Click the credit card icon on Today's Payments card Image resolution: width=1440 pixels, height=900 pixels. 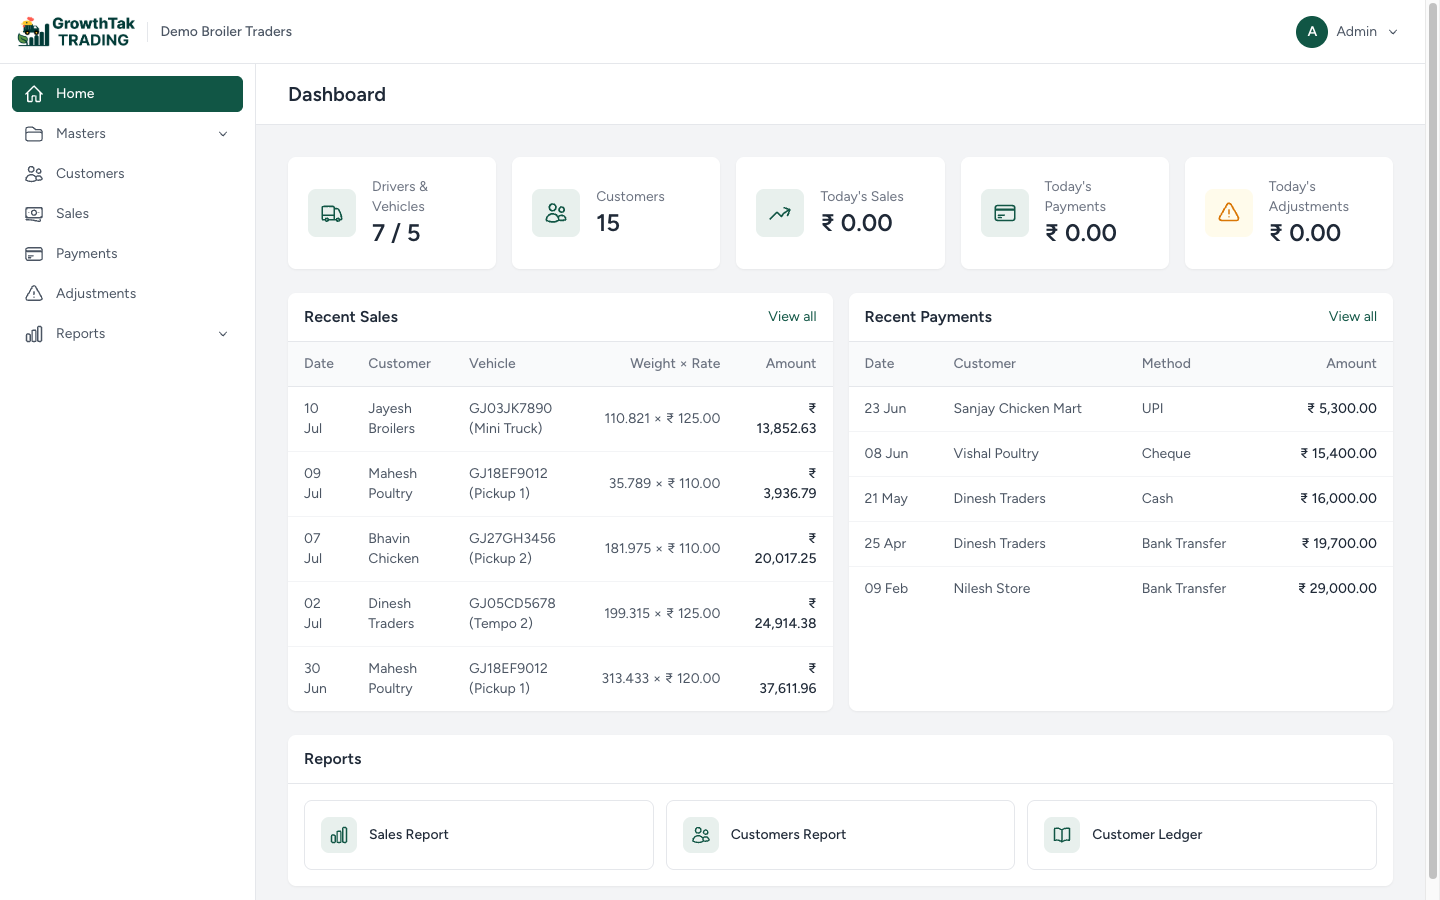[1005, 213]
